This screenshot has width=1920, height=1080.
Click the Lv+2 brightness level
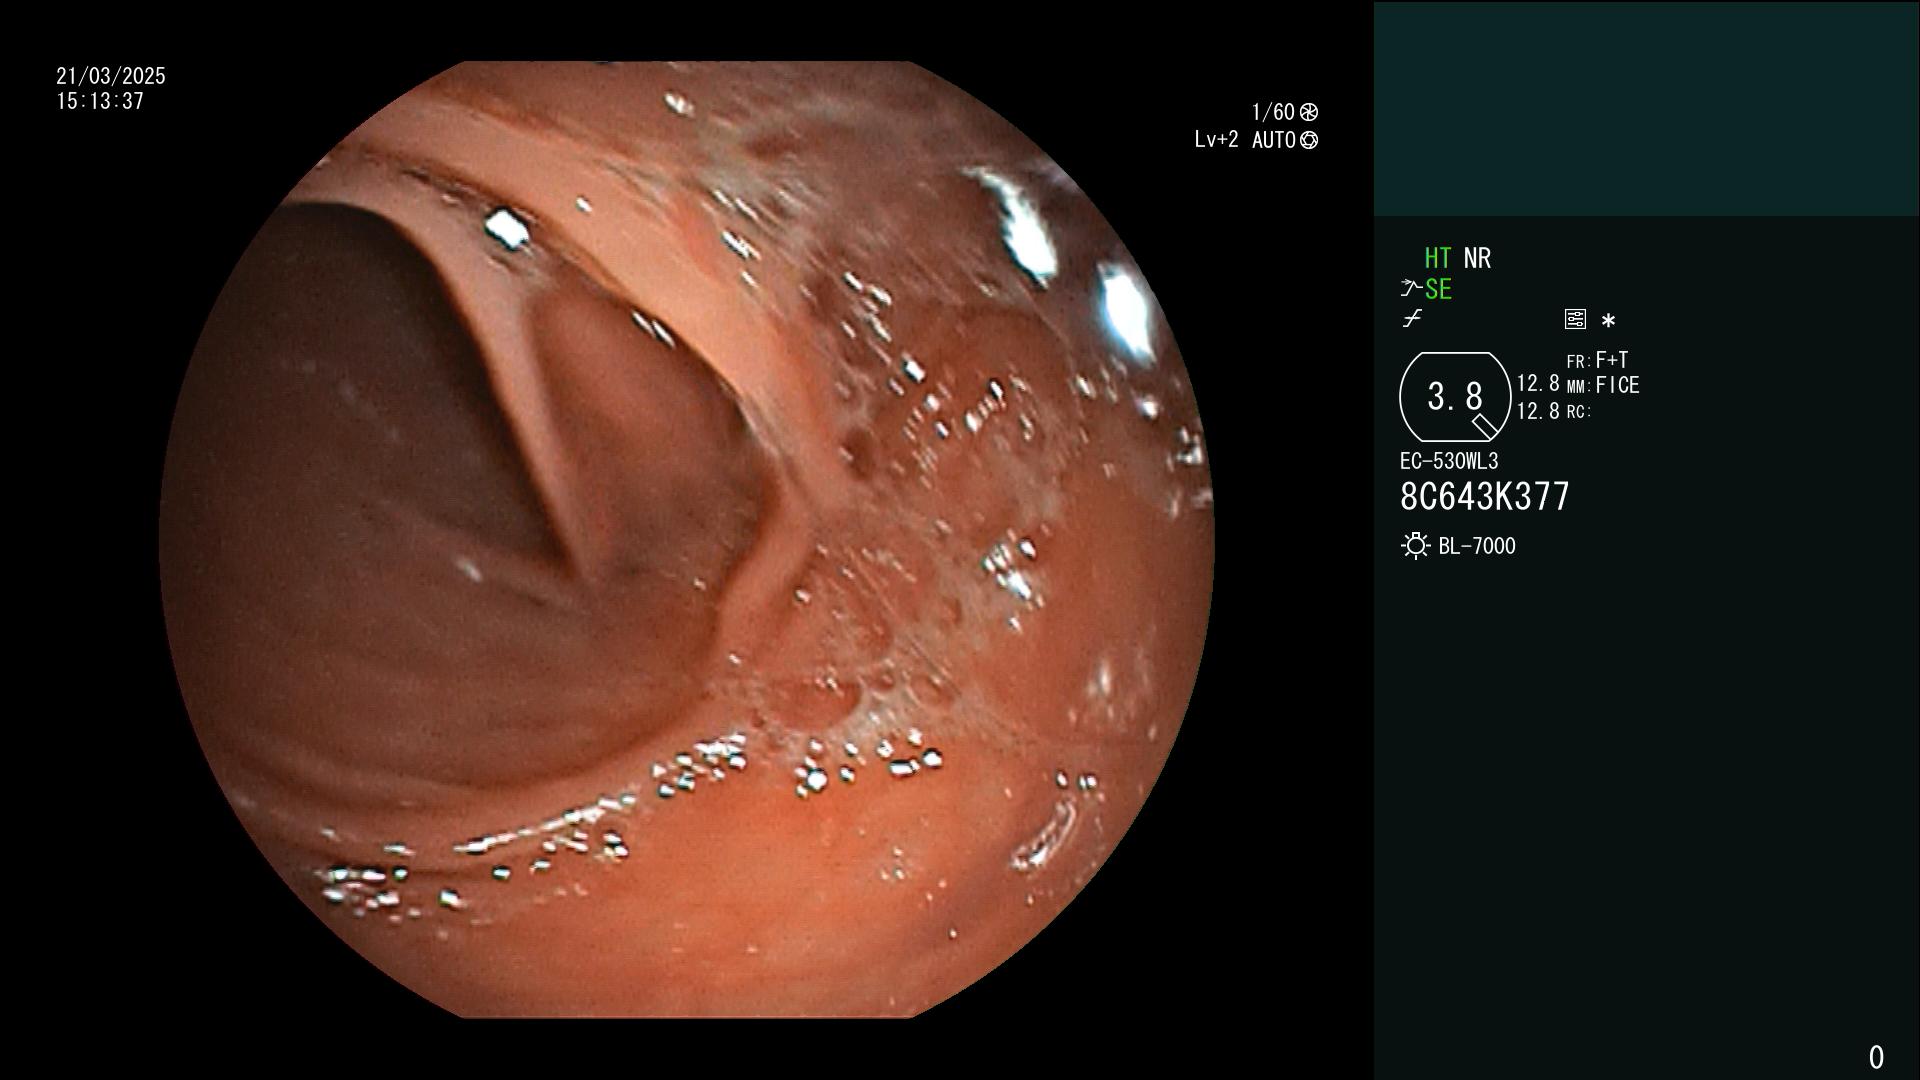1216,140
